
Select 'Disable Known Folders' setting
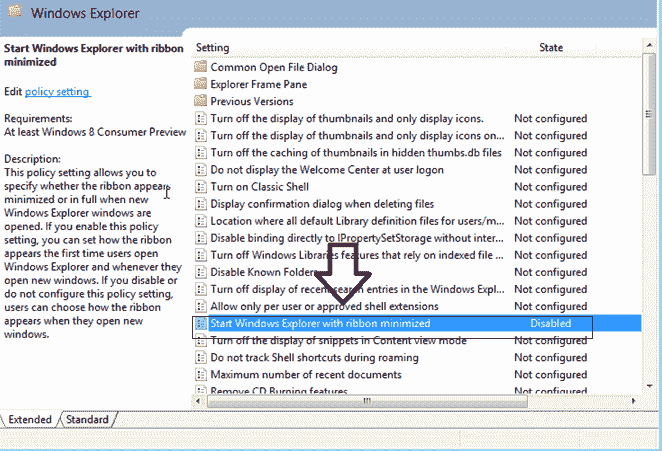point(264,272)
